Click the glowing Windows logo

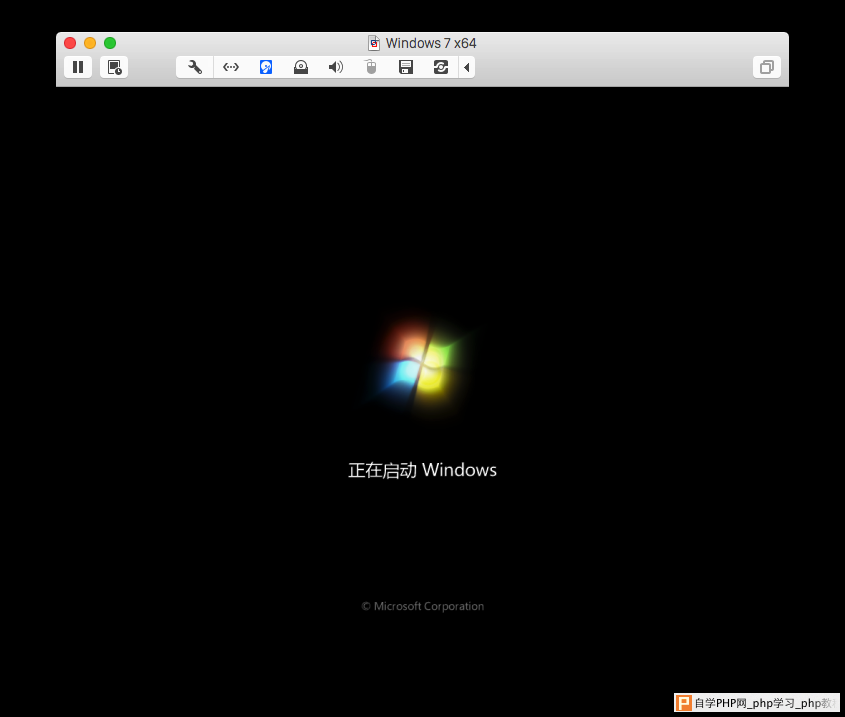pyautogui.click(x=422, y=361)
